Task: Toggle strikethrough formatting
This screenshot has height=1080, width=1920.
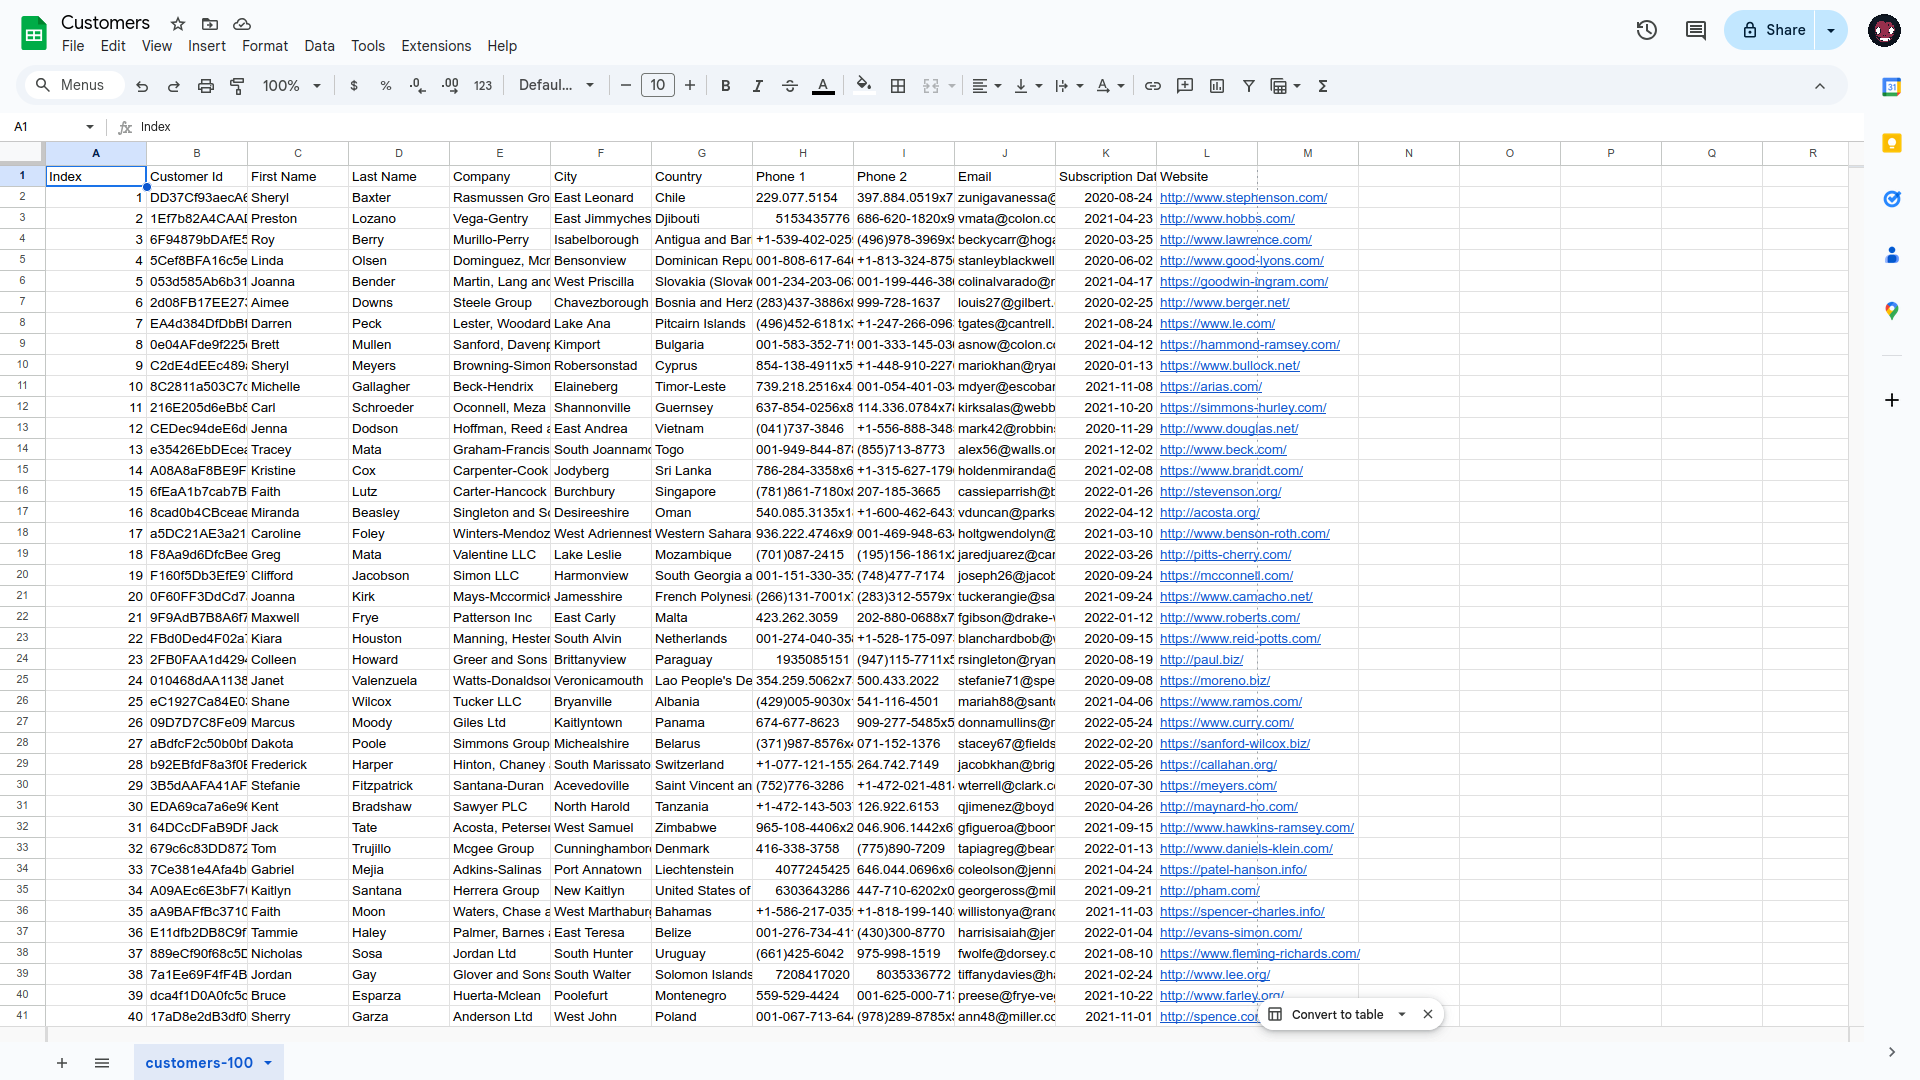Action: [x=790, y=86]
